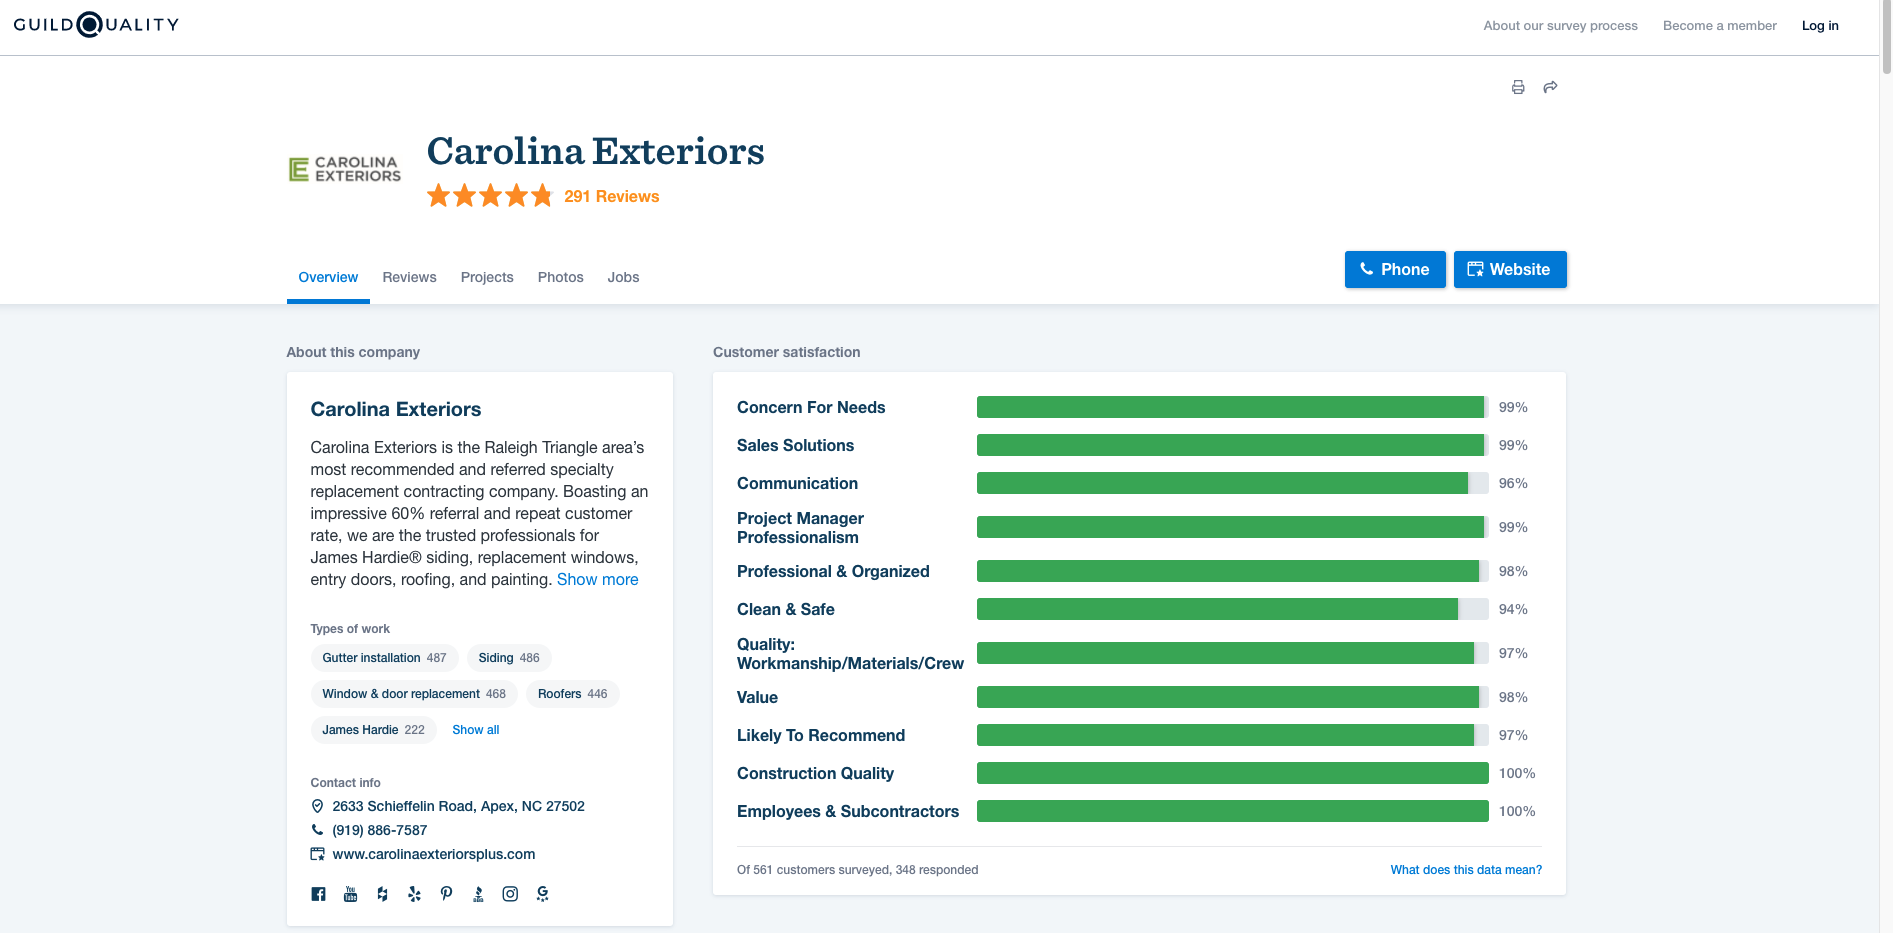The height and width of the screenshot is (933, 1893).
Task: Click the Carolina Exteriors logo image
Action: coord(345,169)
